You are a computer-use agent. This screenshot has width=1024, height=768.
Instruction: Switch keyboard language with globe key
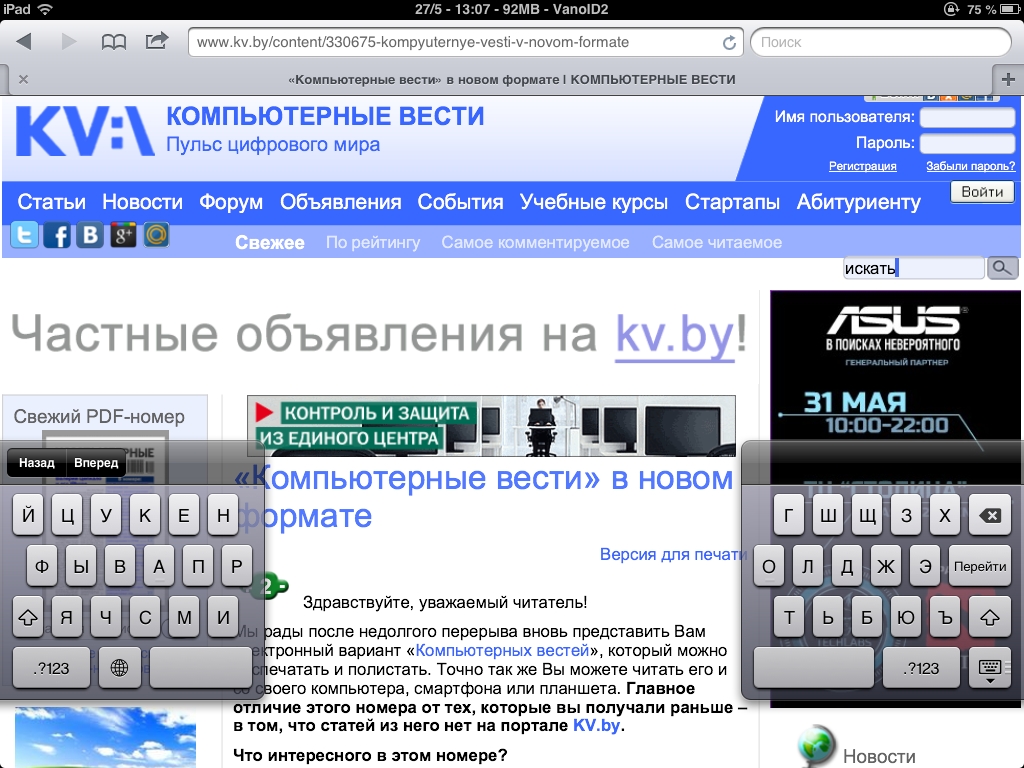tap(120, 668)
